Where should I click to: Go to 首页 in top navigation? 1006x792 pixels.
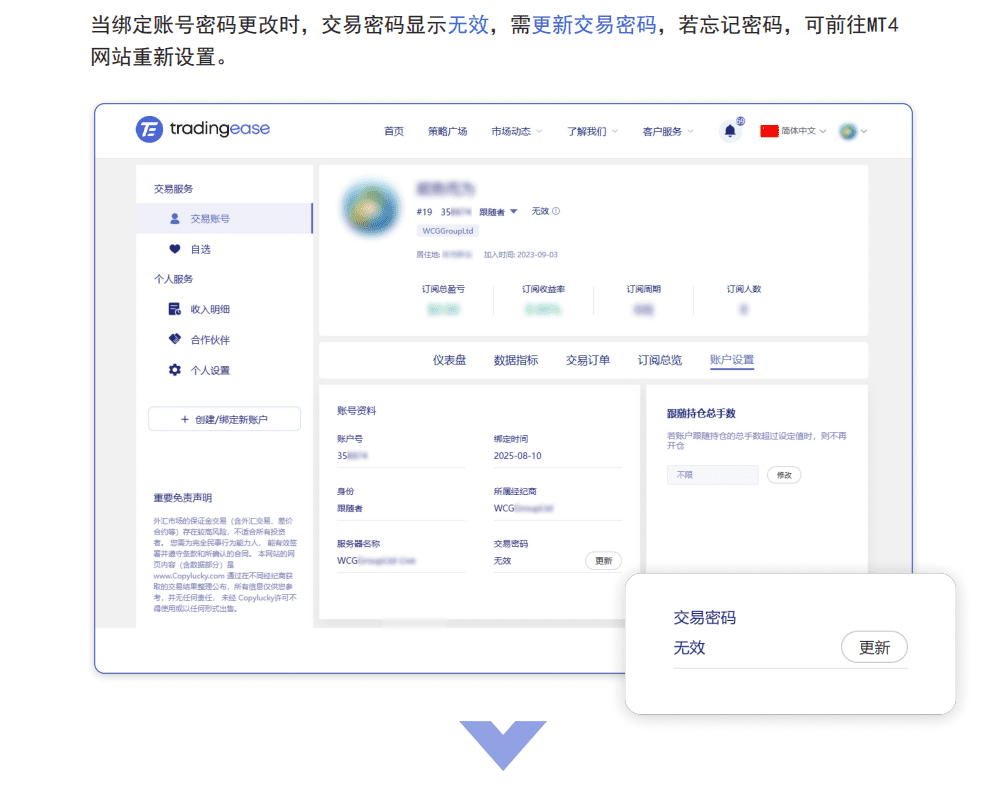[394, 131]
